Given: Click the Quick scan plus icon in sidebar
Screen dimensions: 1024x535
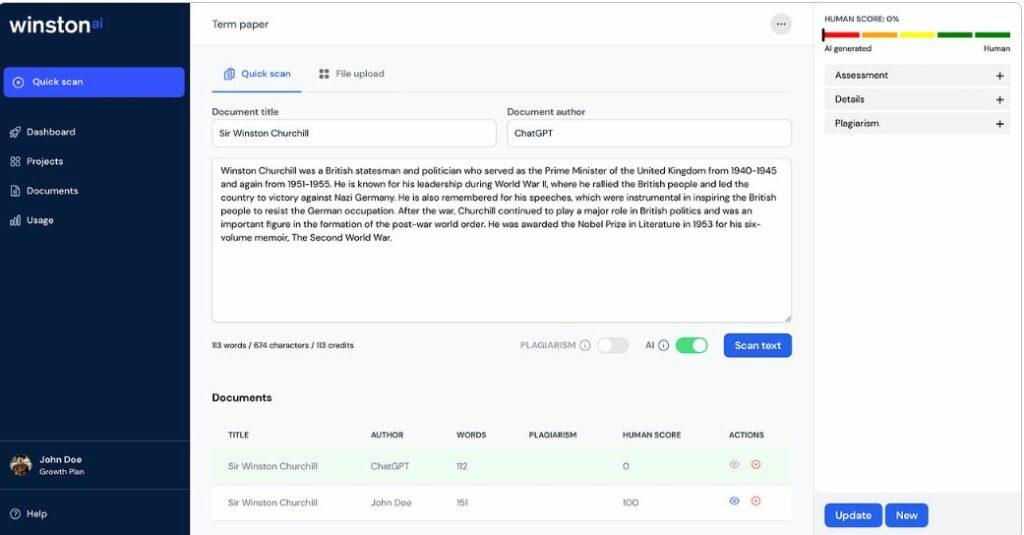Looking at the screenshot, I should click(x=18, y=82).
